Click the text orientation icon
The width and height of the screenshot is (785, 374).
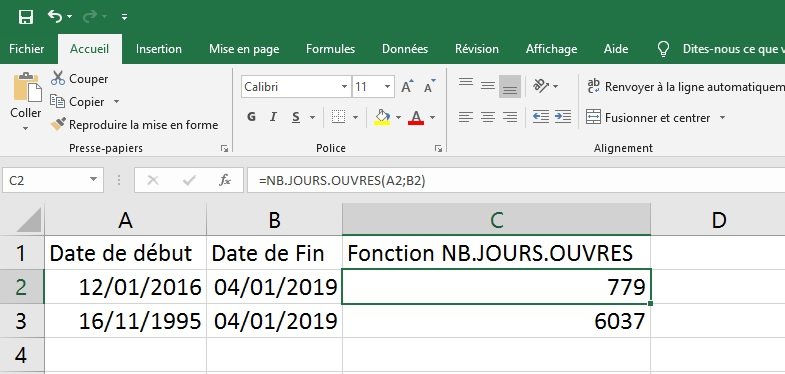(x=541, y=86)
